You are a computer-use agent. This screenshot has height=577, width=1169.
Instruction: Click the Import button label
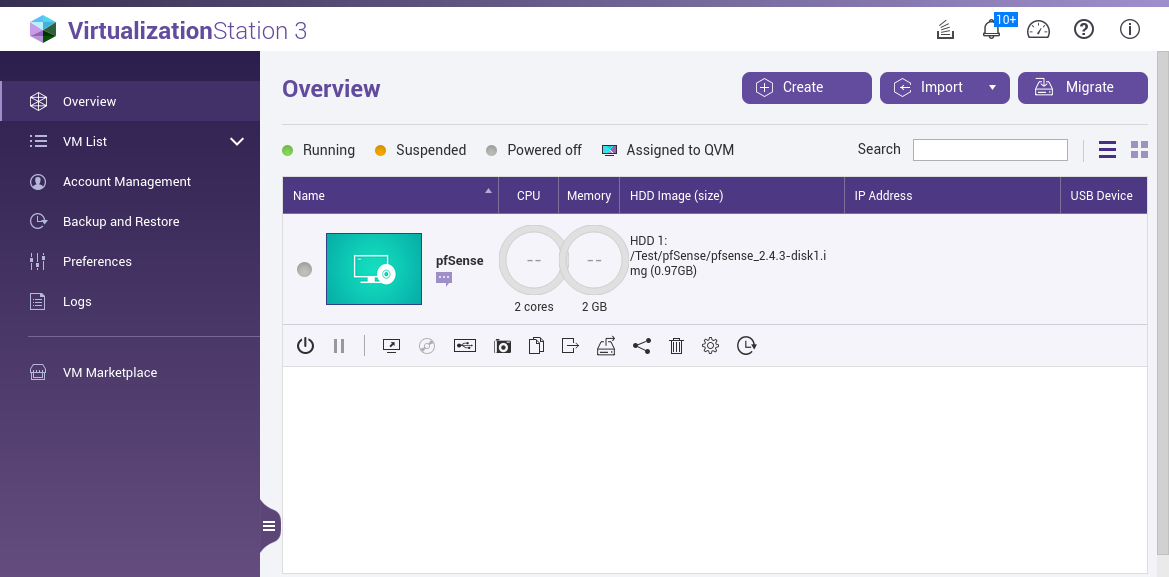coord(942,87)
